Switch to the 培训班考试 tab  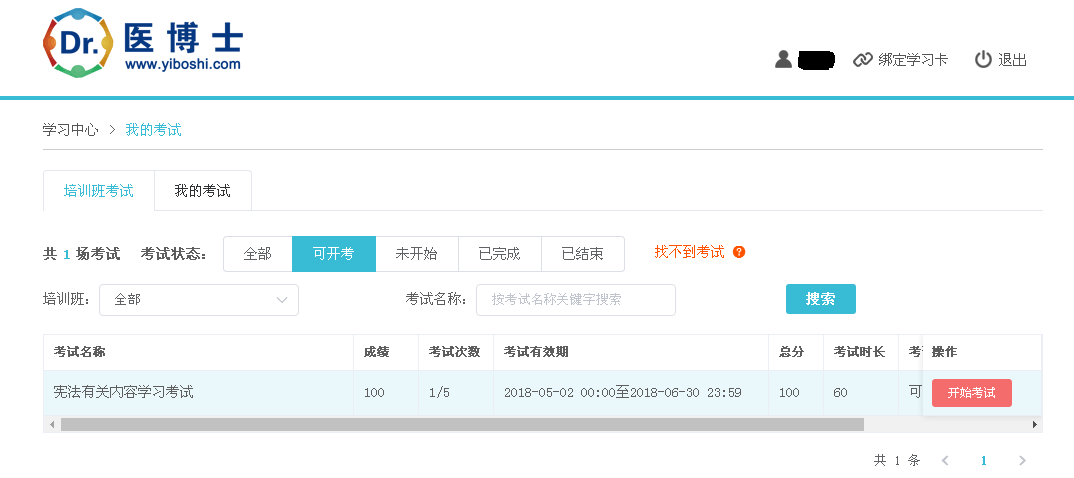(x=99, y=190)
